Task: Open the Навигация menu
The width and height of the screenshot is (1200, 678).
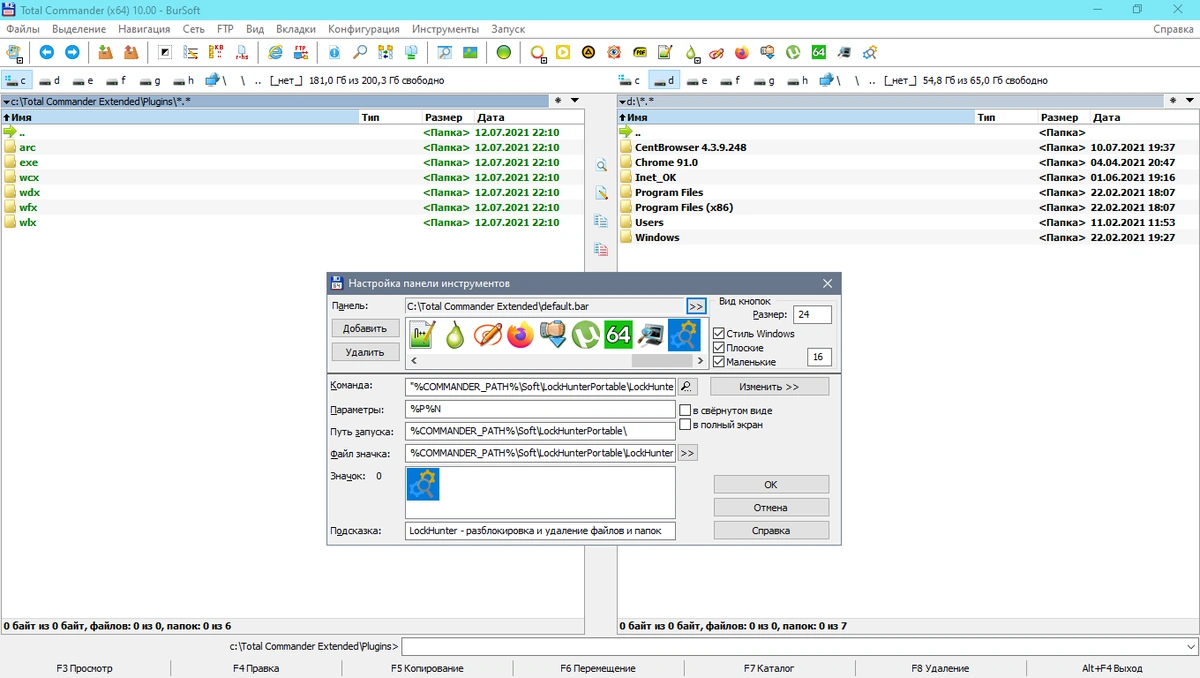Action: tap(144, 29)
